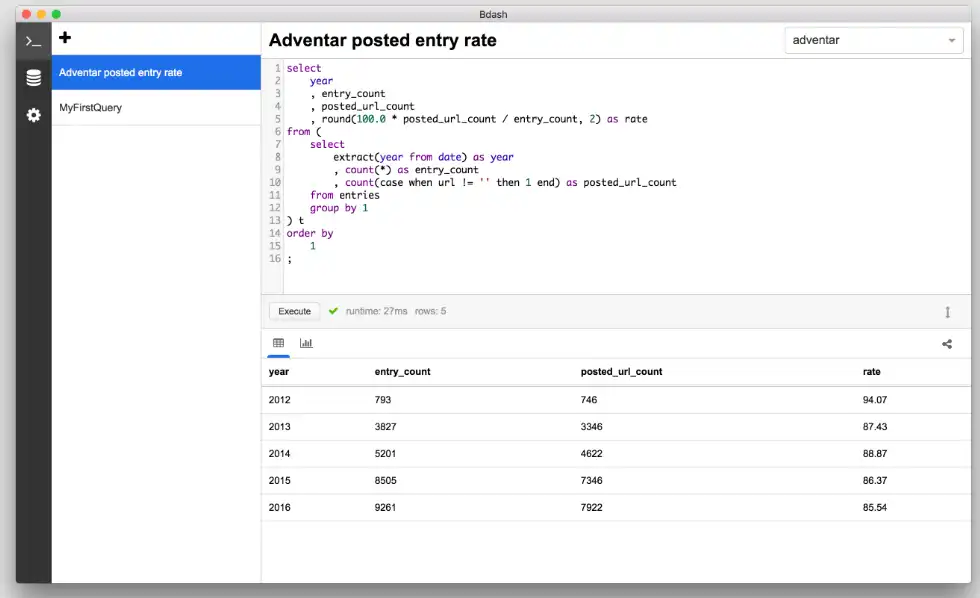980x598 pixels.
Task: Click posted url count 7922
Action: tap(591, 507)
